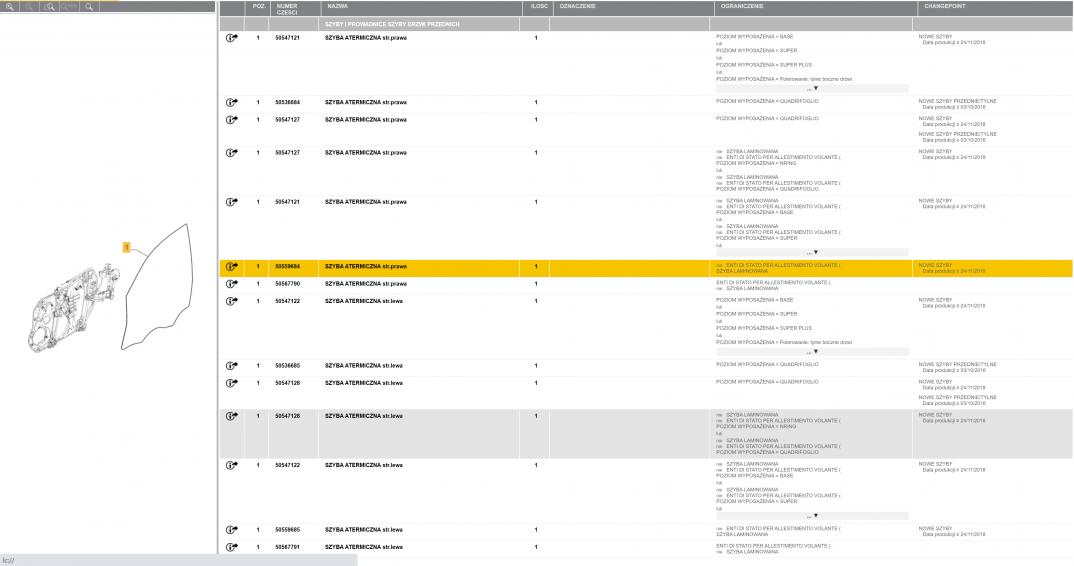Click name 'SZYBA ATERMICZNA str.lewa' for part 50567791
1074x566 pixels.
(x=364, y=547)
